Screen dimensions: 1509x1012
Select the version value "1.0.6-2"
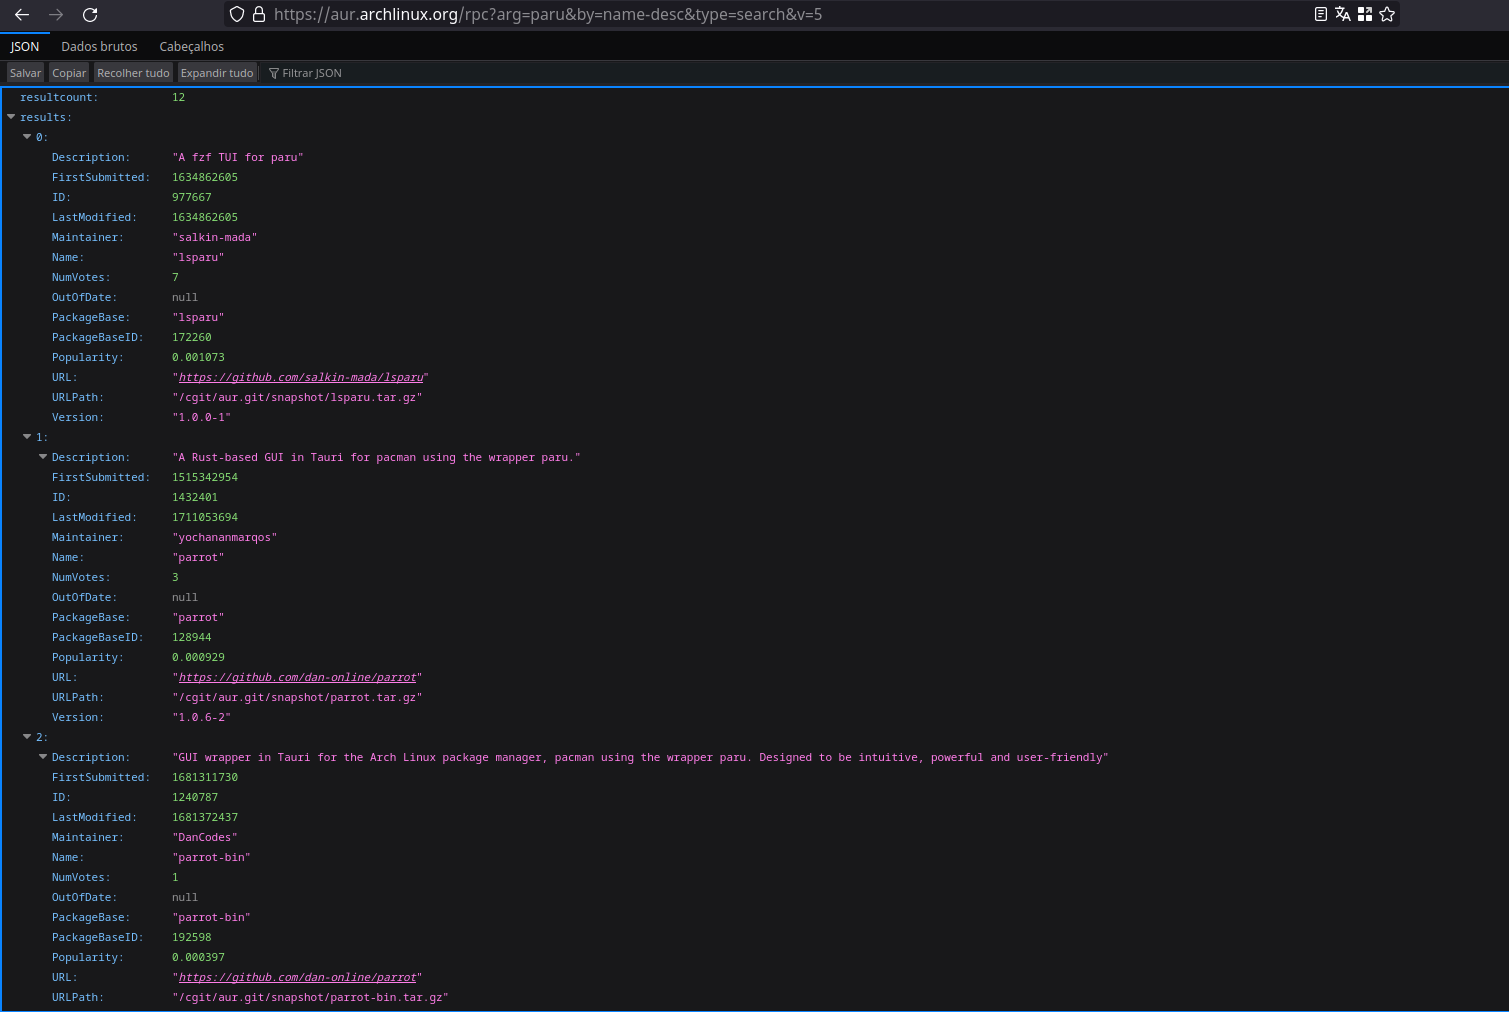[202, 717]
